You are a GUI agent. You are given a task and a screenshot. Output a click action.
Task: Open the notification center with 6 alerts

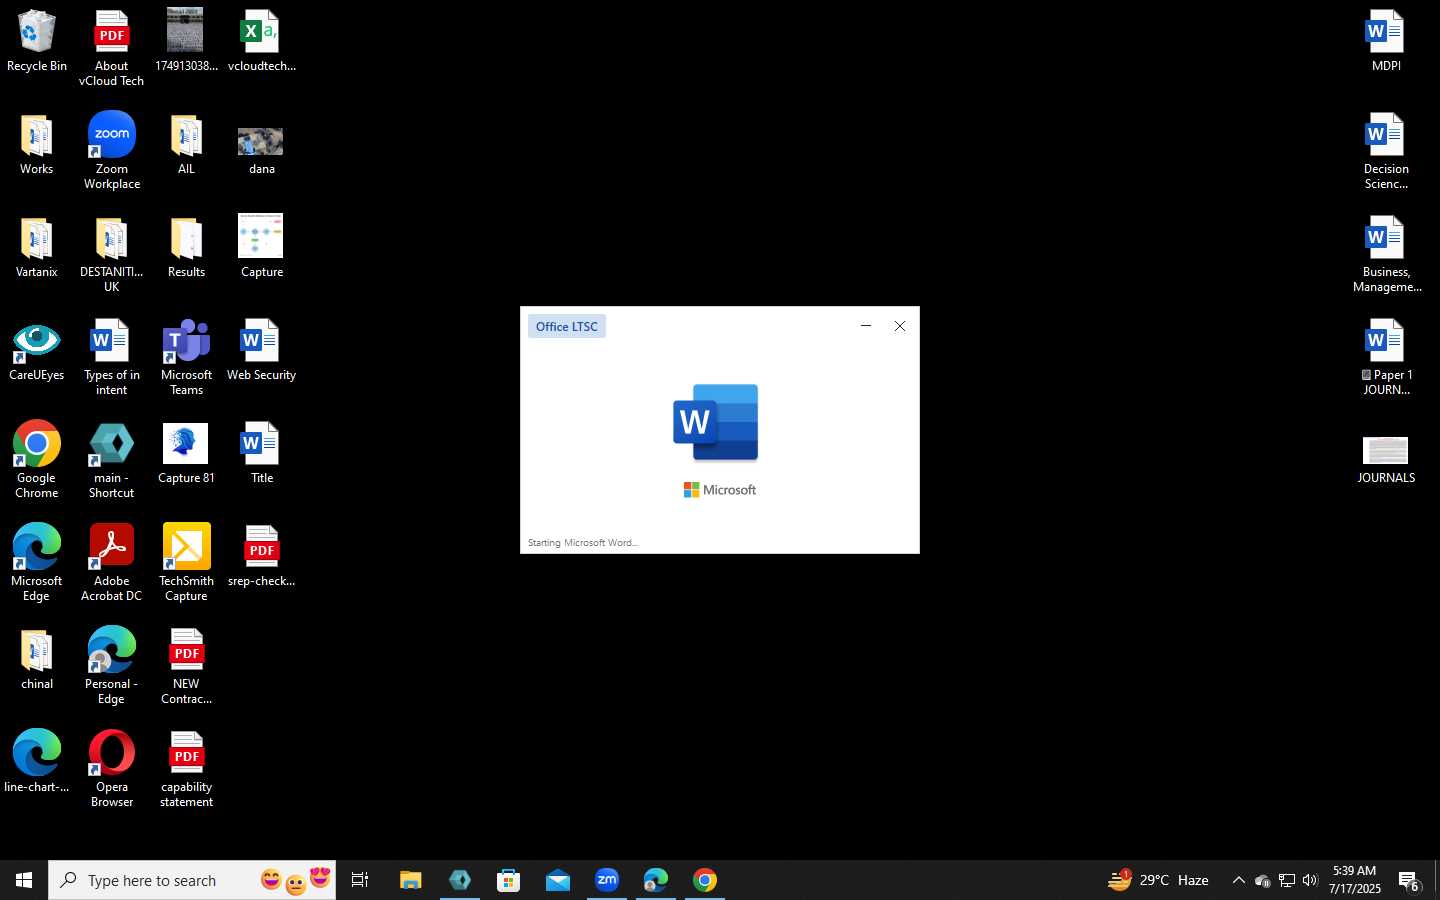coord(1409,880)
